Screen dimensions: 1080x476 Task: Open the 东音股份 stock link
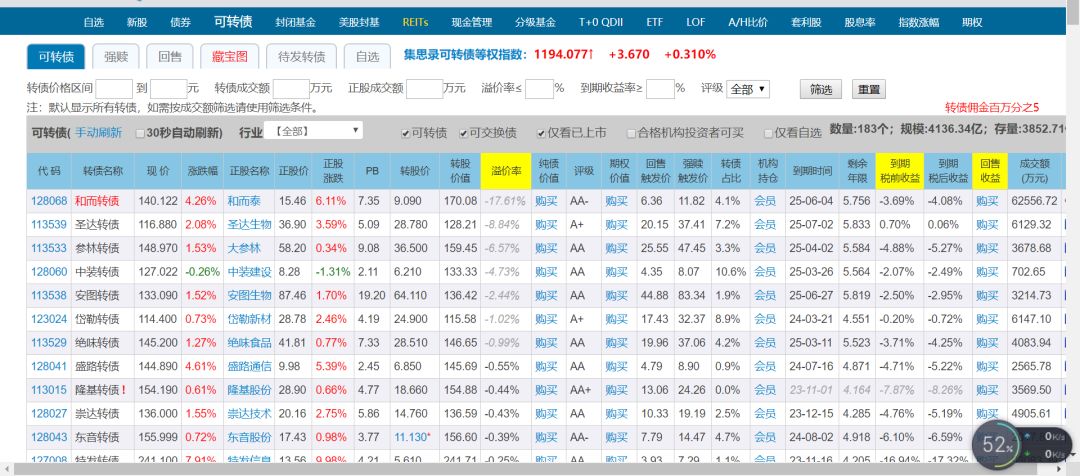tap(249, 437)
